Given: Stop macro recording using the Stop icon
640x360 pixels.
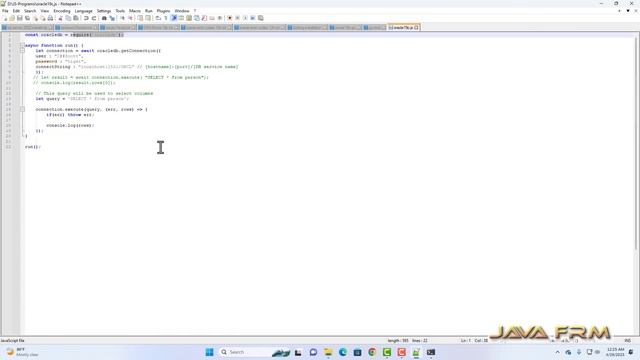Looking at the screenshot, I should pyautogui.click(x=237, y=18).
